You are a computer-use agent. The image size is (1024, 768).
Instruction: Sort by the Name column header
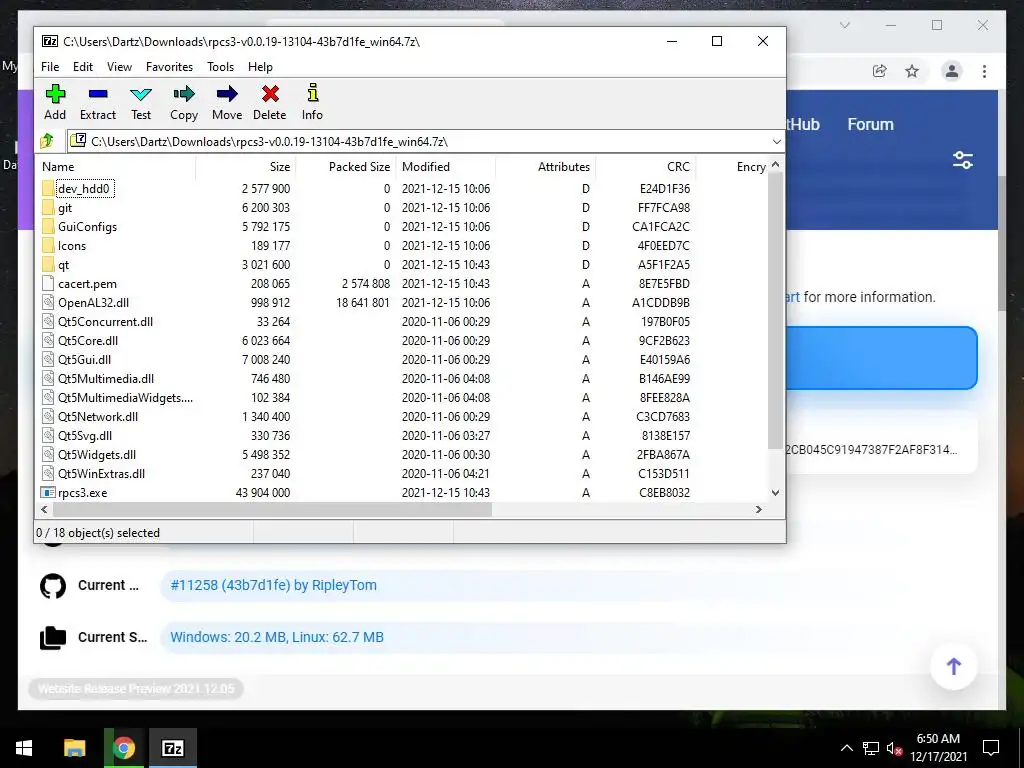115,167
